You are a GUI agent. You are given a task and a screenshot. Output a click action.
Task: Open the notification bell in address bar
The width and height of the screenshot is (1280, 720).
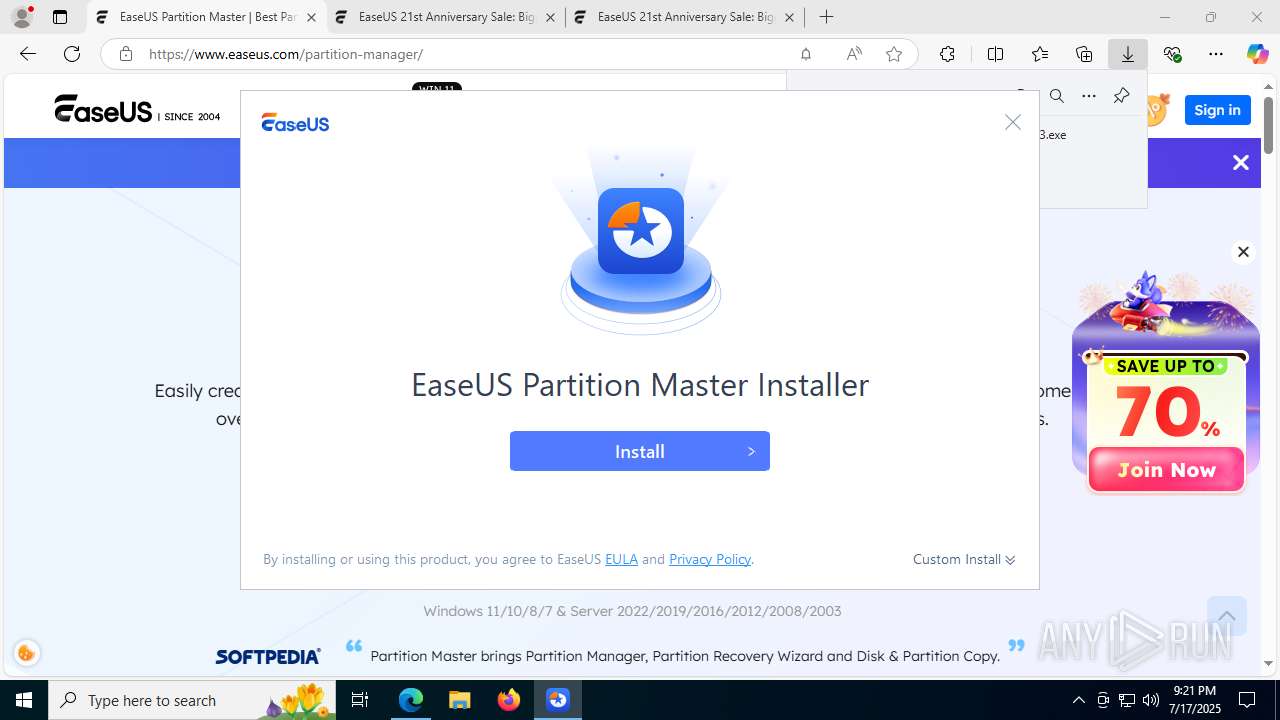(806, 54)
